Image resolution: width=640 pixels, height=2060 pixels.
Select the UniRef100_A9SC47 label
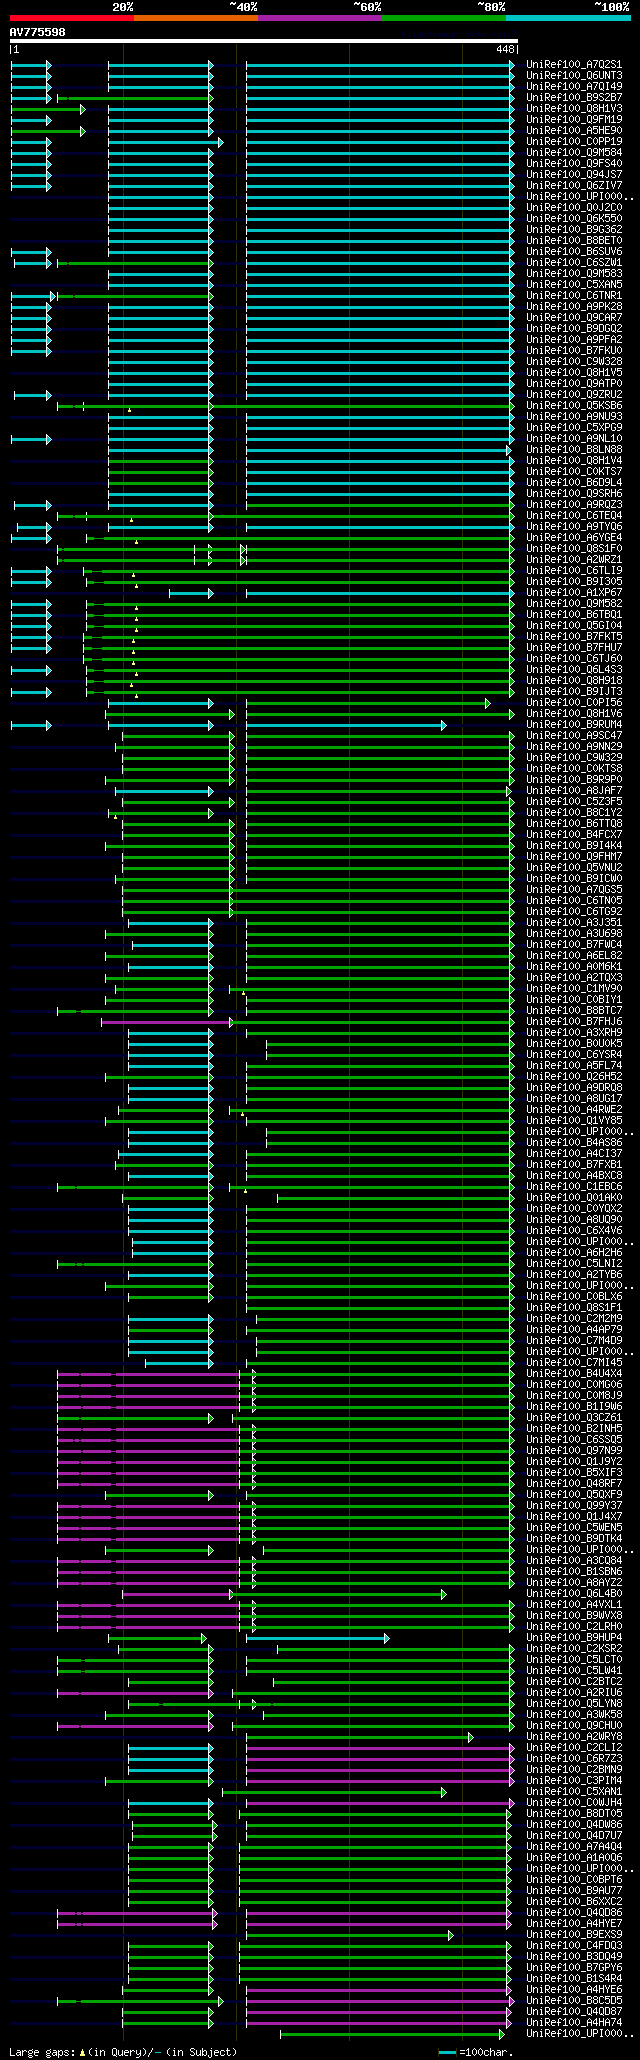click(574, 735)
